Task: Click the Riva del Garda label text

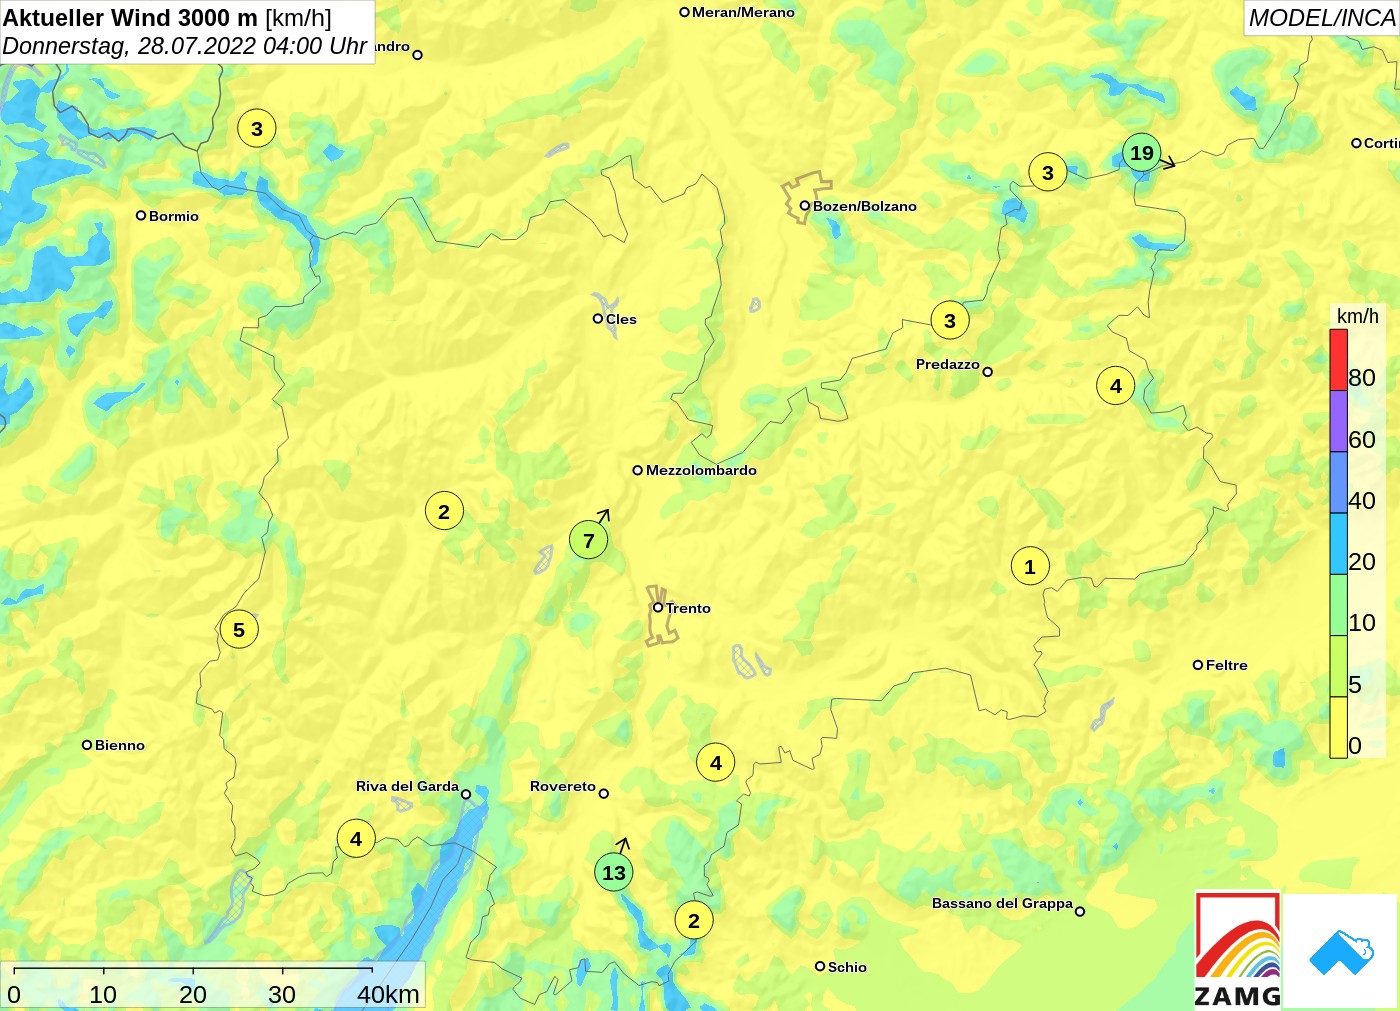Action: click(407, 786)
